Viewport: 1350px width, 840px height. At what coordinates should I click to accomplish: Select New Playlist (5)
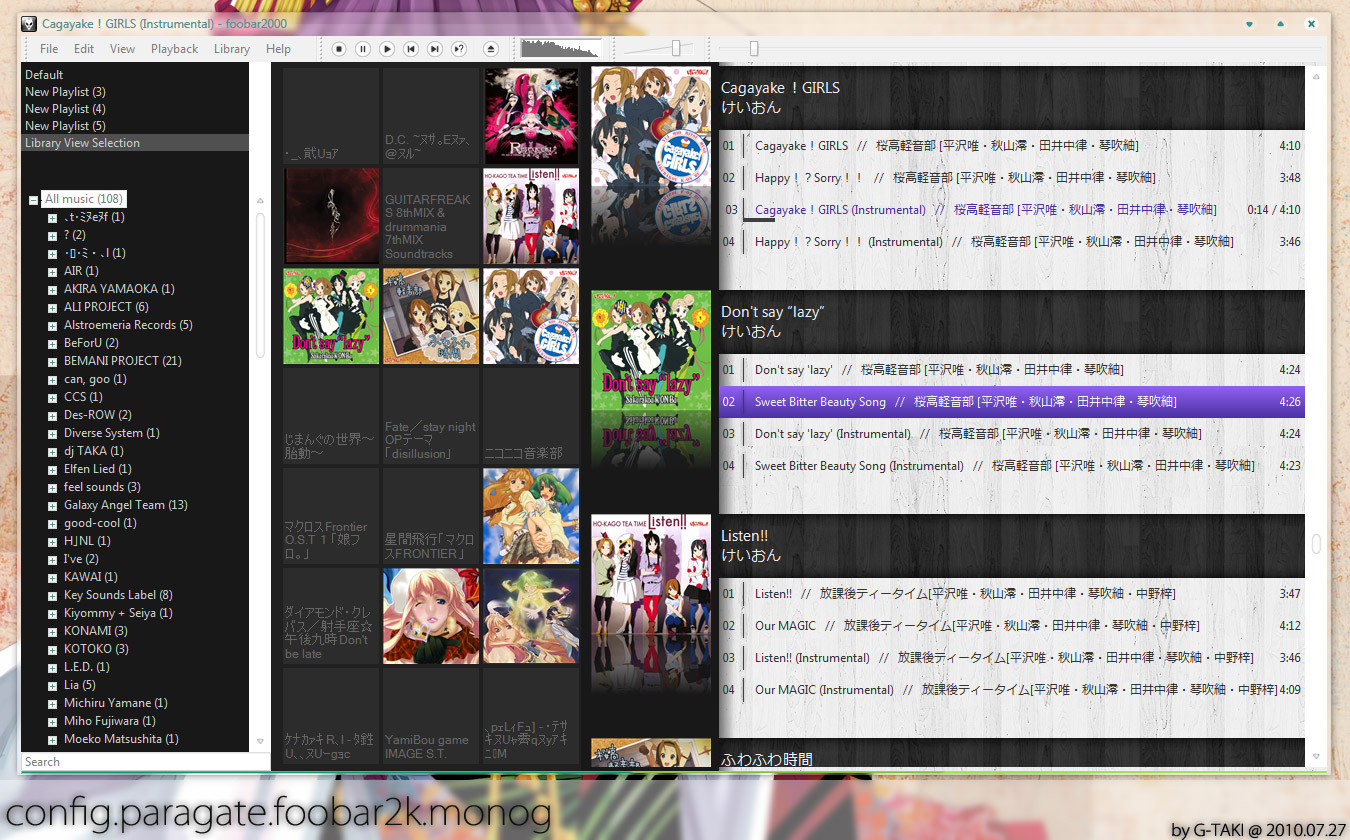tap(135, 126)
